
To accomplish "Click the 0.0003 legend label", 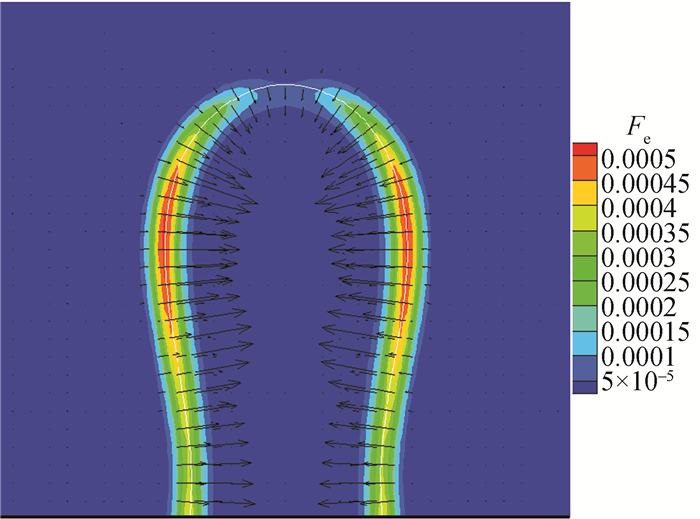I will [638, 257].
